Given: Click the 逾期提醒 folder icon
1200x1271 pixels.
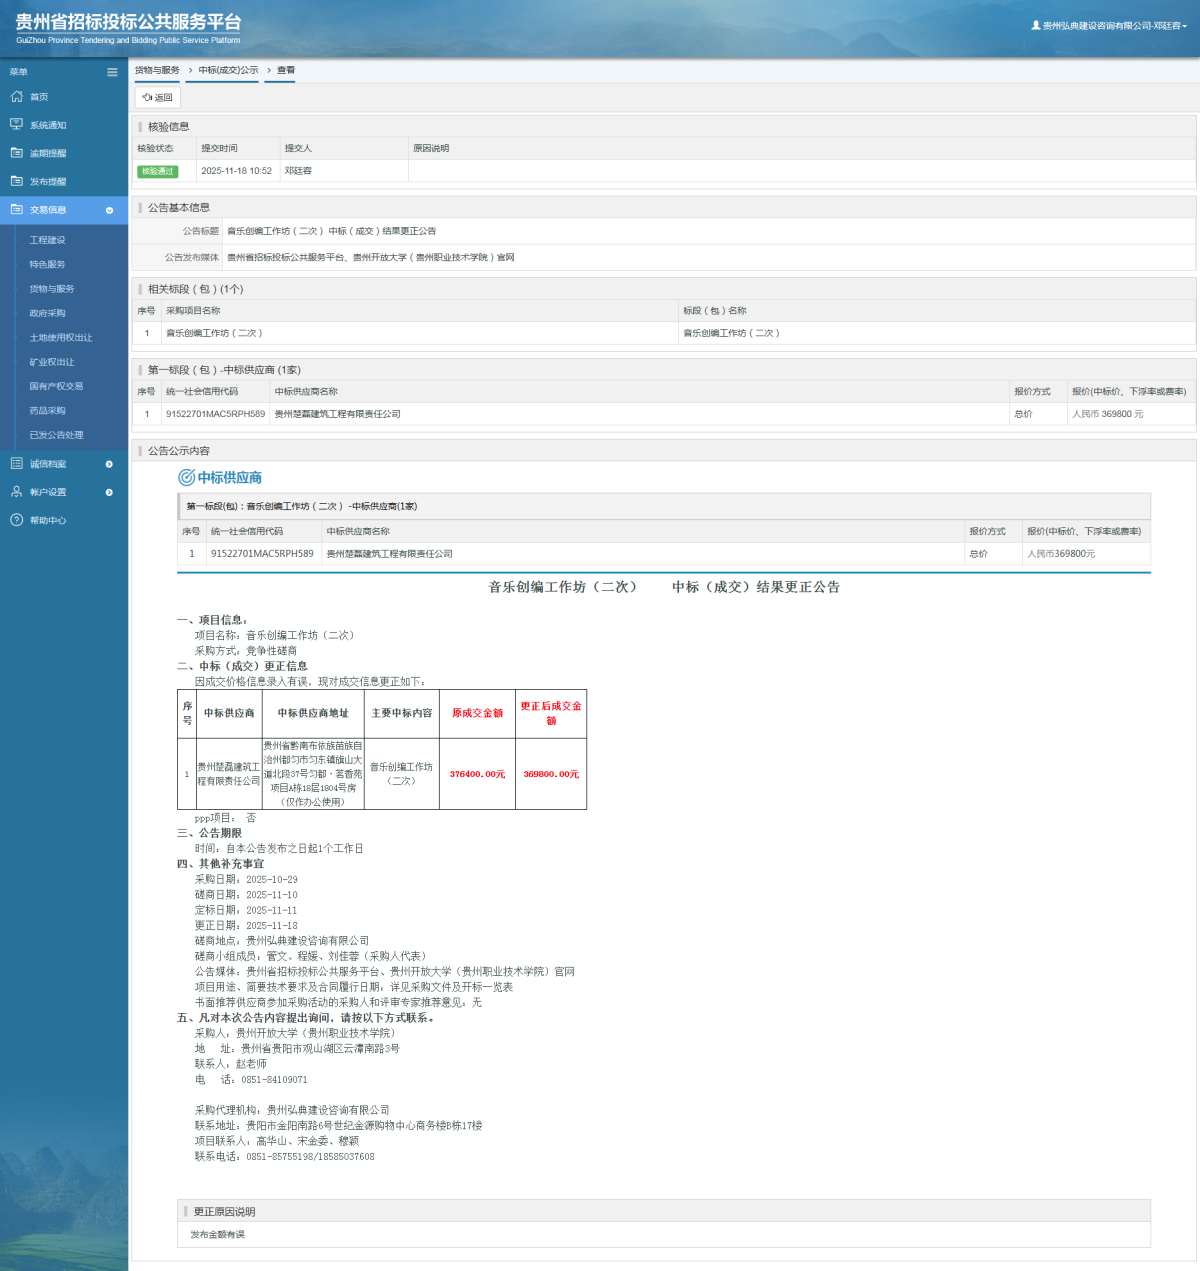Looking at the screenshot, I should (x=16, y=153).
